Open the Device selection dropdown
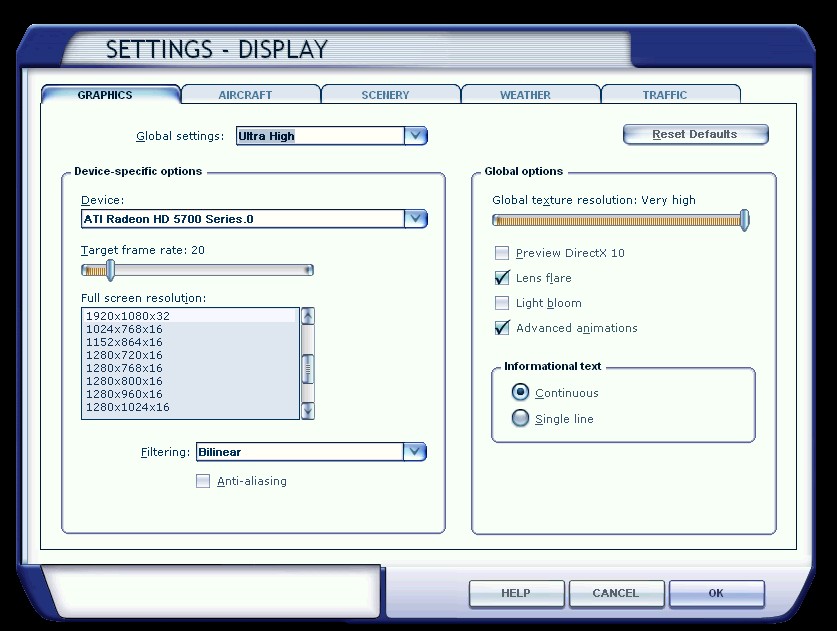Viewport: 837px width, 631px height. (415, 219)
